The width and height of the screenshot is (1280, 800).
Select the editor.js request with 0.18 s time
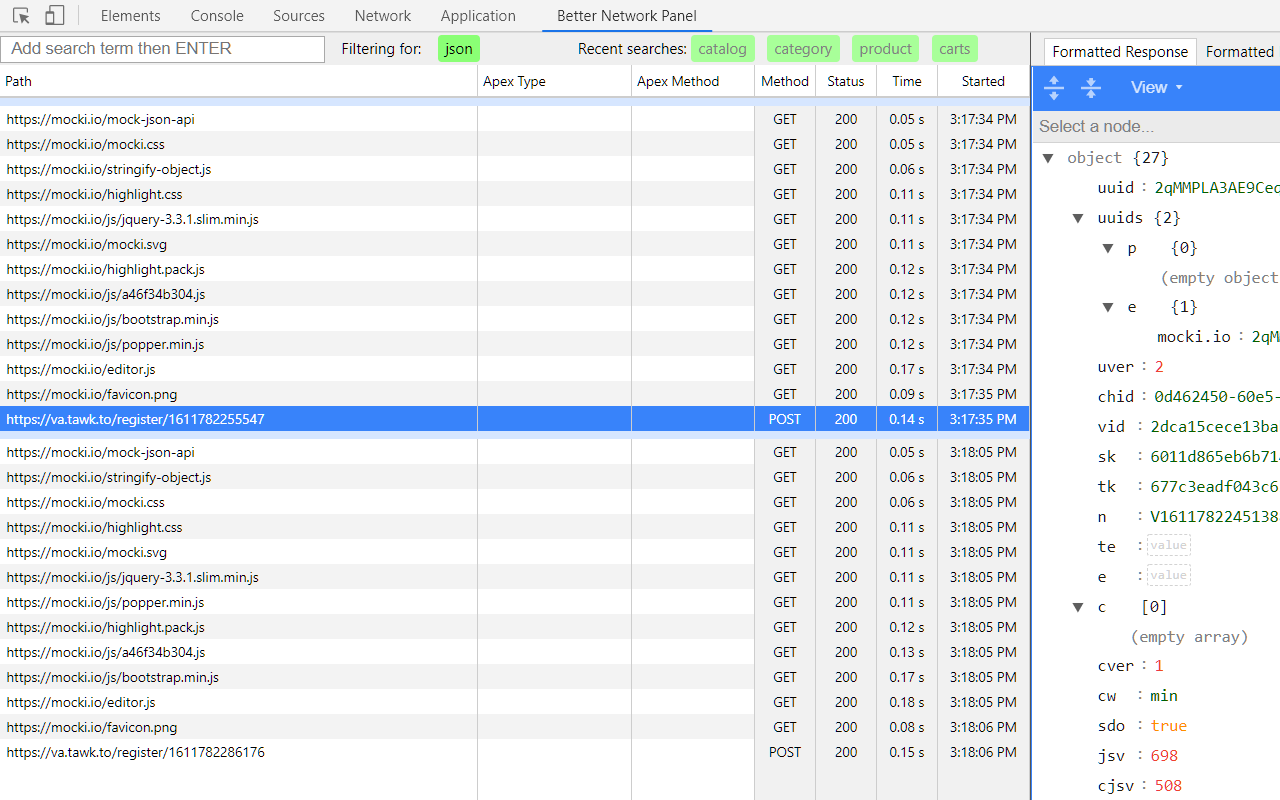tap(515, 702)
